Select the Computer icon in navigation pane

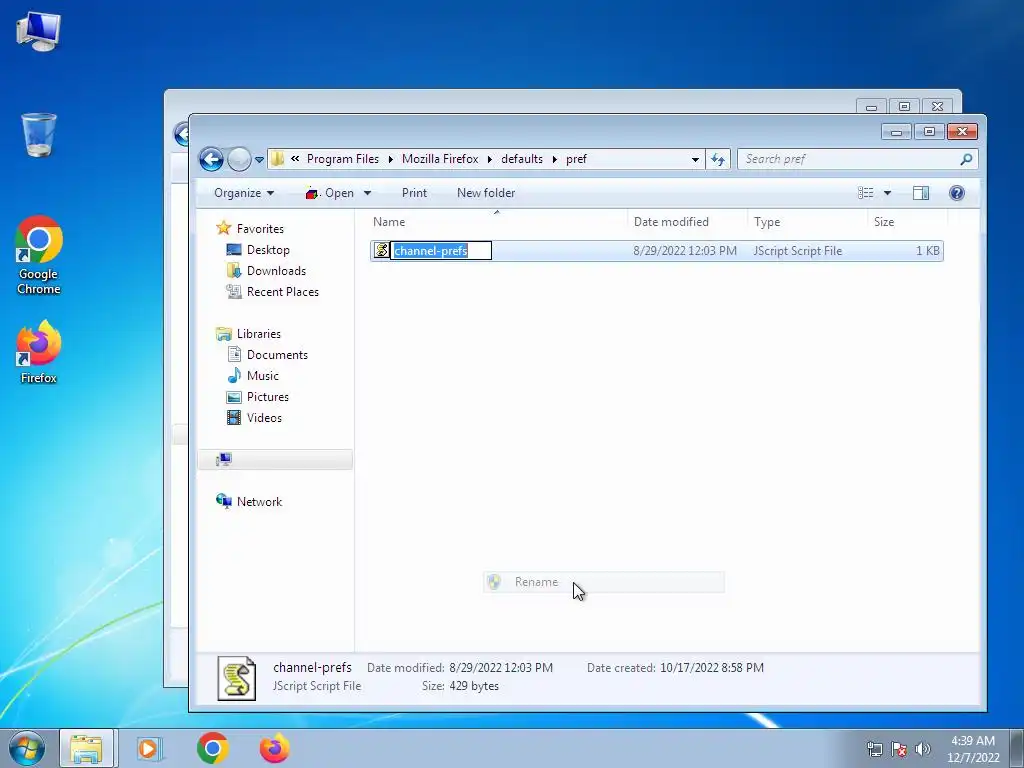point(224,459)
